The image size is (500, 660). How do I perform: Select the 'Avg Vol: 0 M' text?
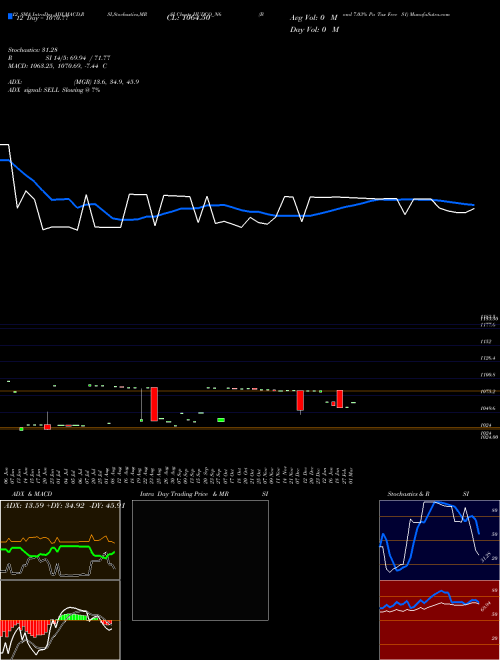click(x=314, y=18)
